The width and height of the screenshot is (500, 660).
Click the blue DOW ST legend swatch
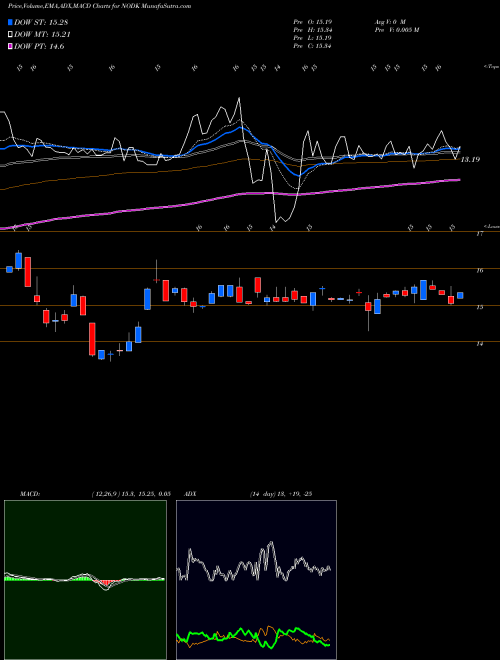pos(11,22)
